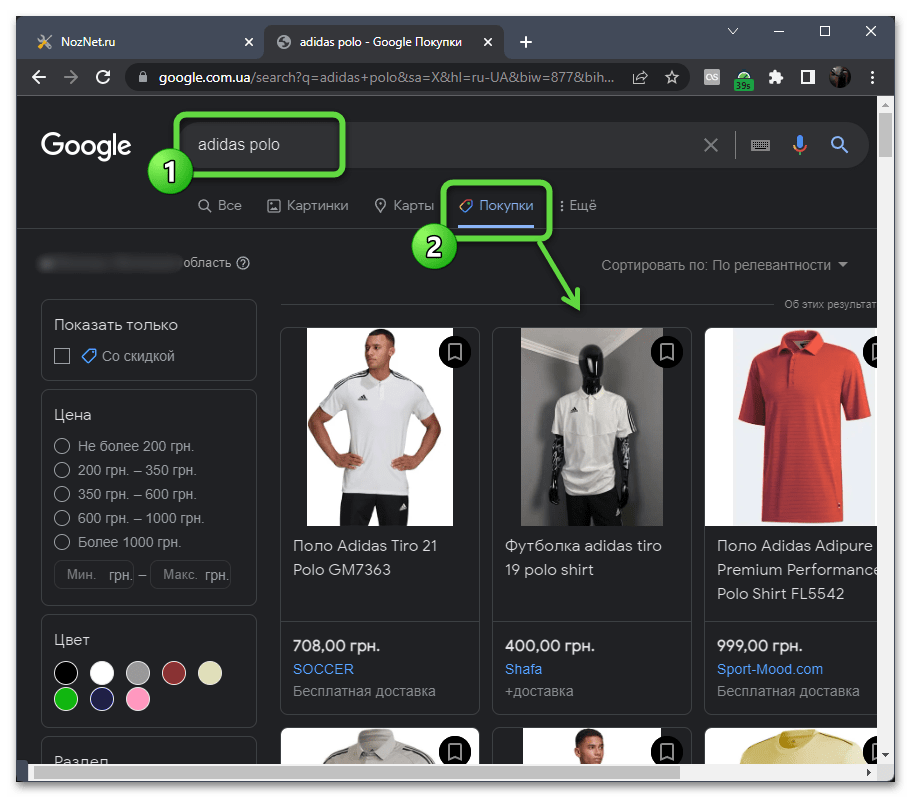Open the Сортировать по dropdown

click(725, 265)
